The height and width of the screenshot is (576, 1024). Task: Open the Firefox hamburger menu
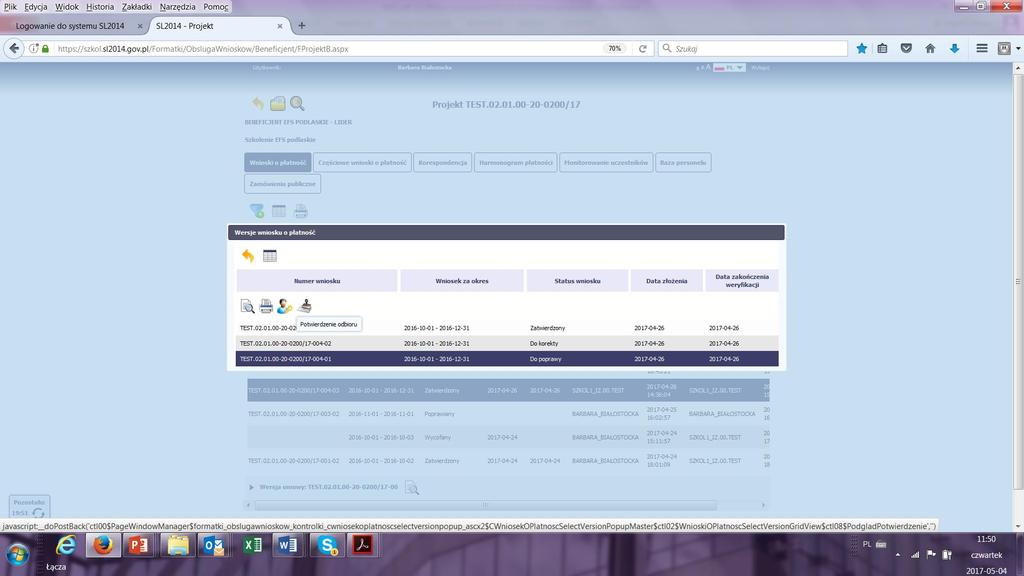[x=982, y=48]
